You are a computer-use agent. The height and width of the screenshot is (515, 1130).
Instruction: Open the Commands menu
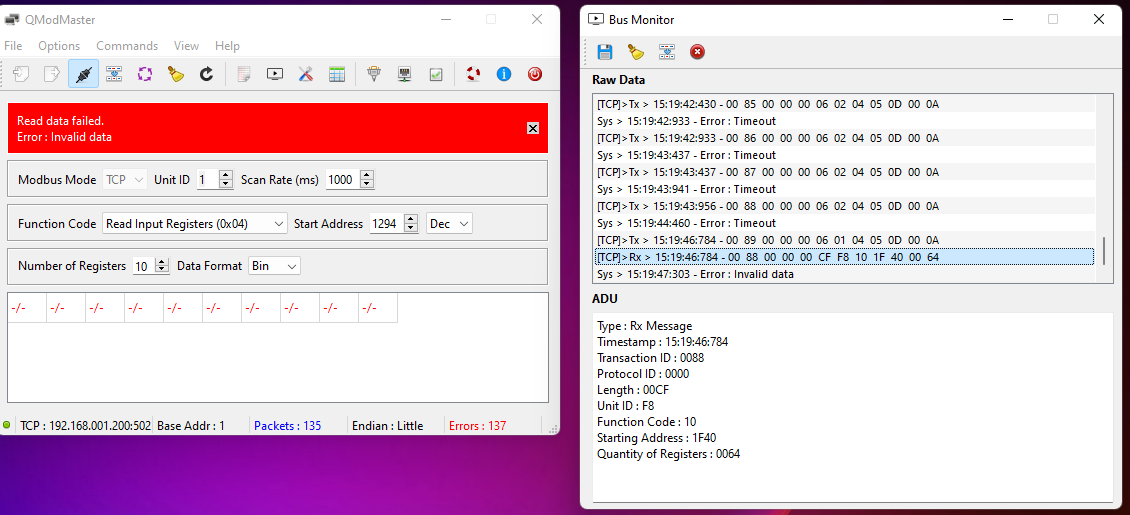[127, 45]
